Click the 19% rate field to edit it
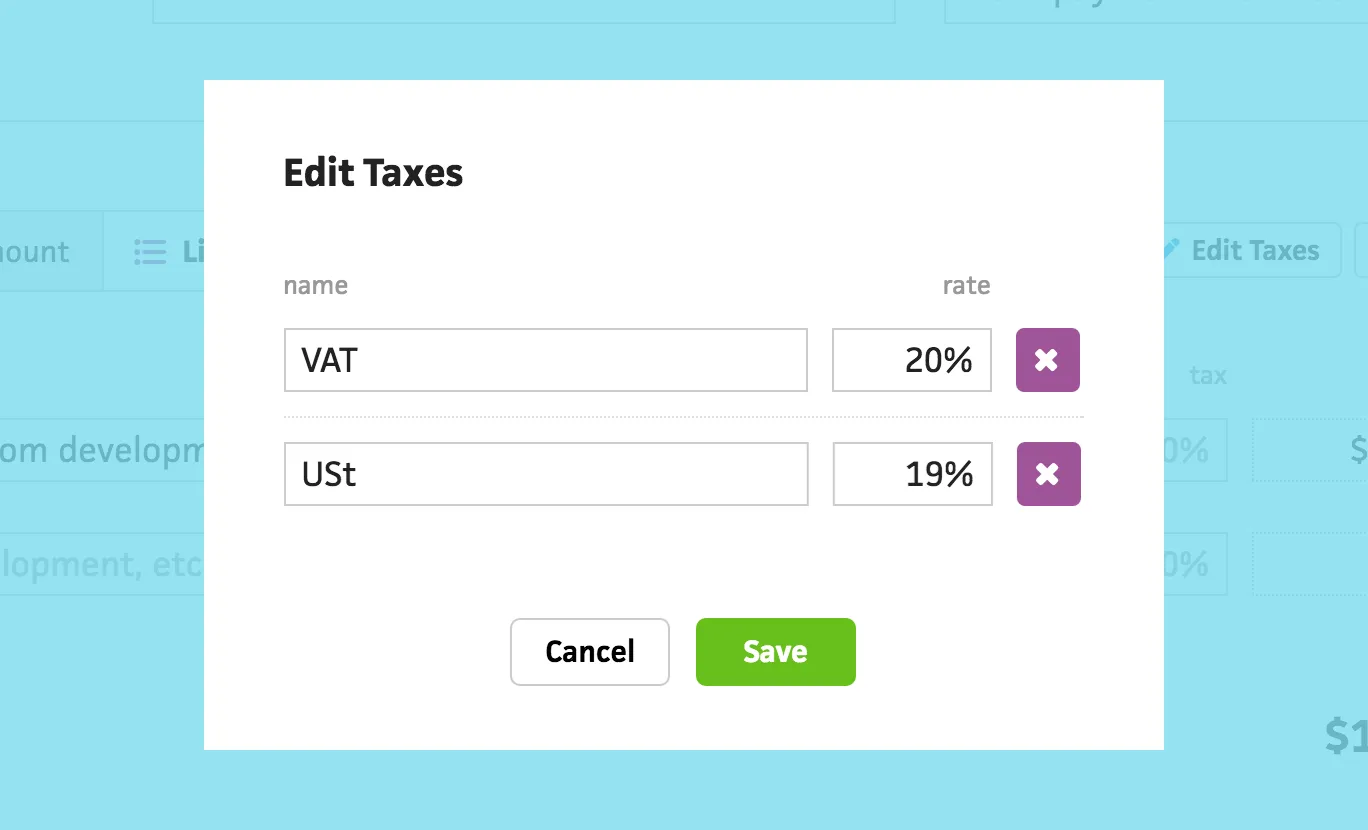 pos(912,474)
